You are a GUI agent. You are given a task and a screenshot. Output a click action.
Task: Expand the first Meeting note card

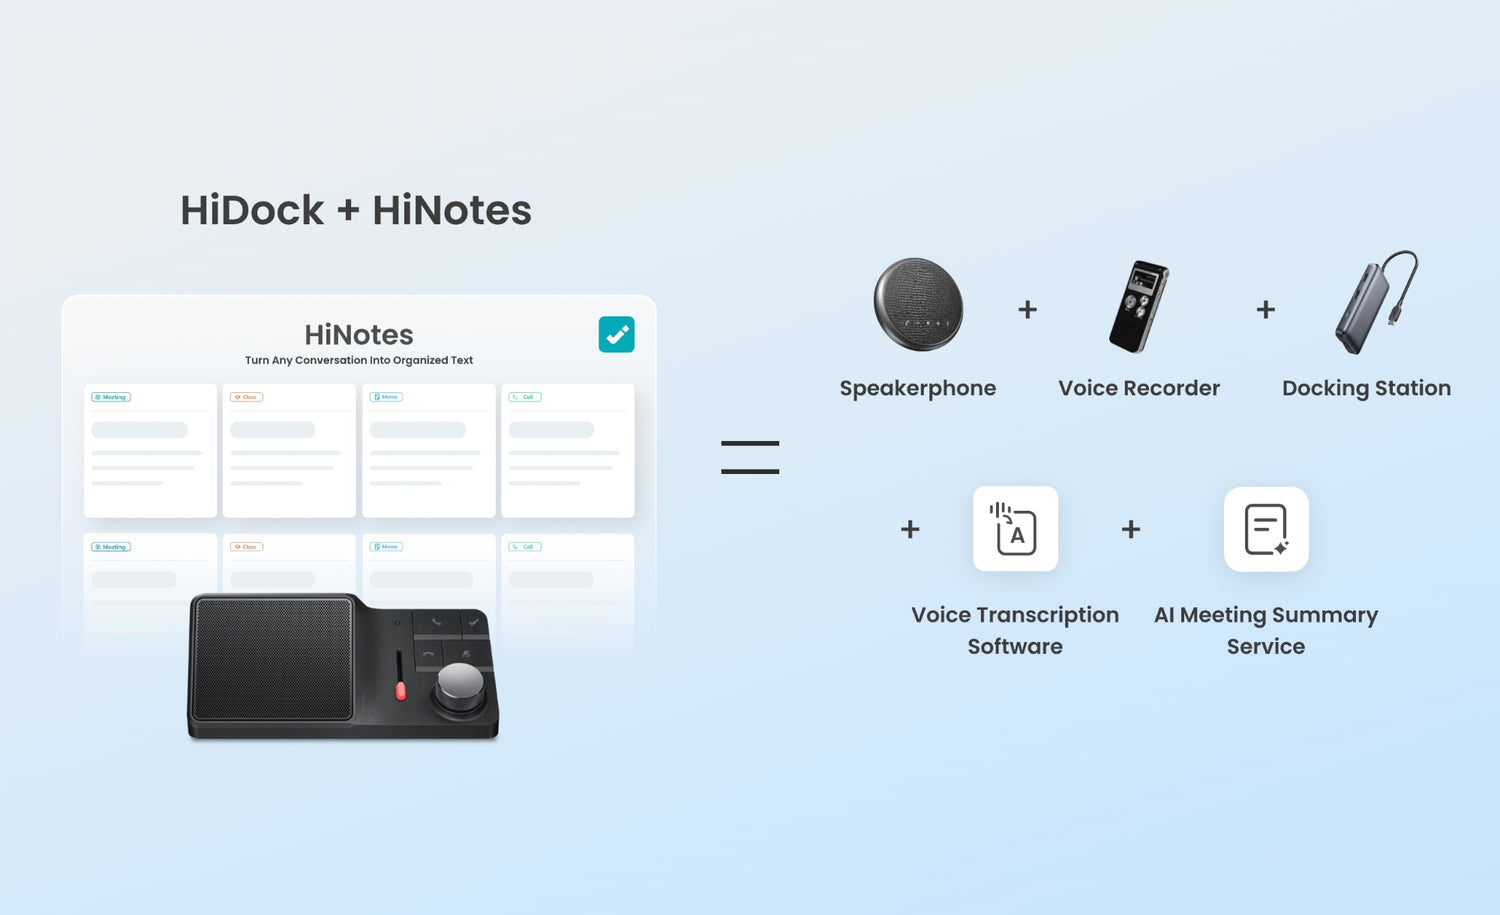[x=150, y=450]
